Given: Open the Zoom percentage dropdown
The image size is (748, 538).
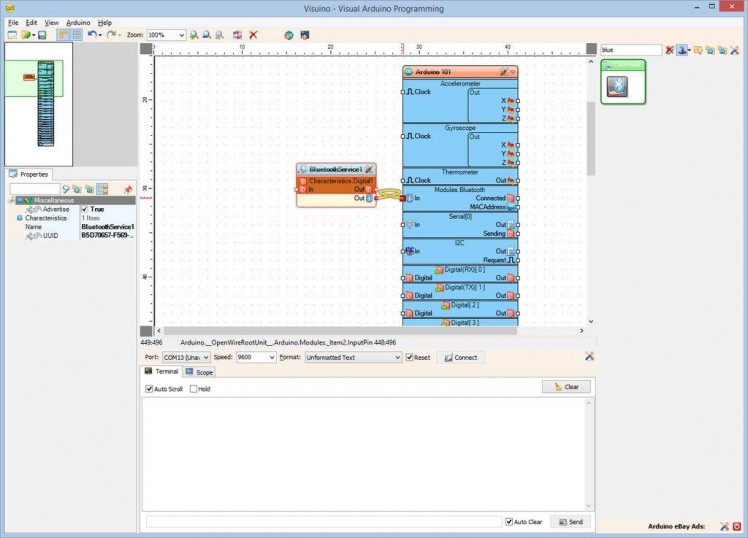Looking at the screenshot, I should coord(181,35).
